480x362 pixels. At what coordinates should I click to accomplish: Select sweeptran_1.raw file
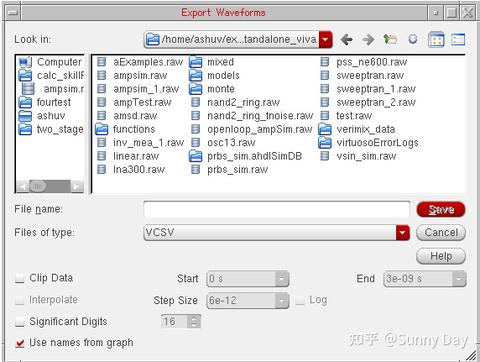point(368,89)
